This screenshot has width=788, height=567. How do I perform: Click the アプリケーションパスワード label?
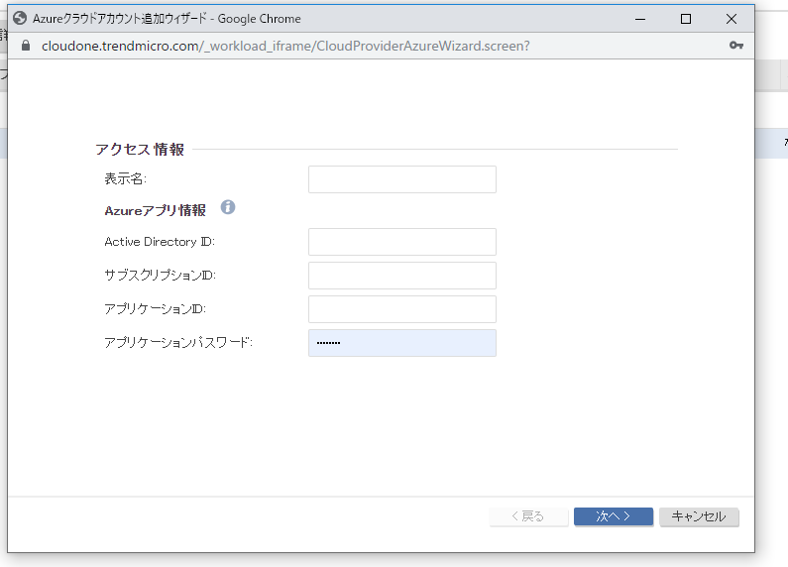tap(178, 342)
